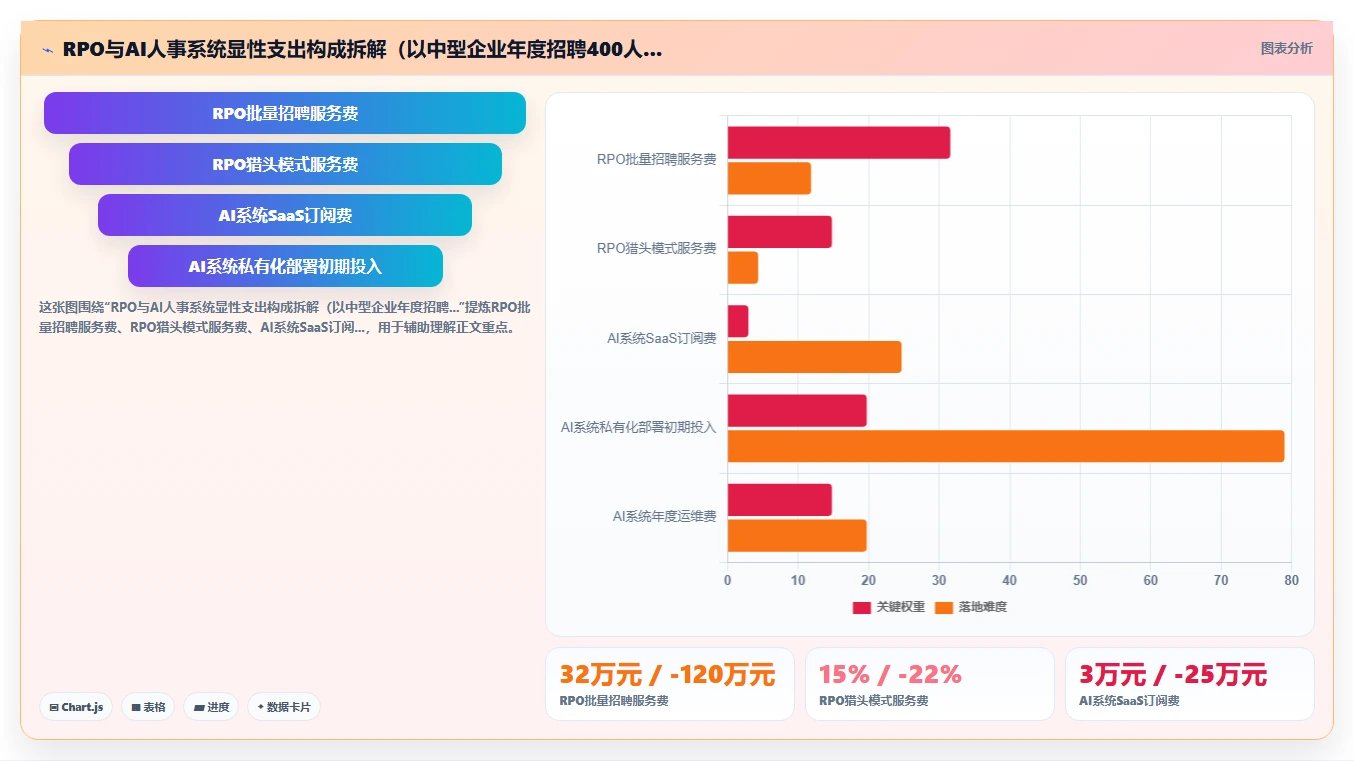Click the description paragraph under the funnel
Viewport: 1354px width, 761px height.
point(285,317)
